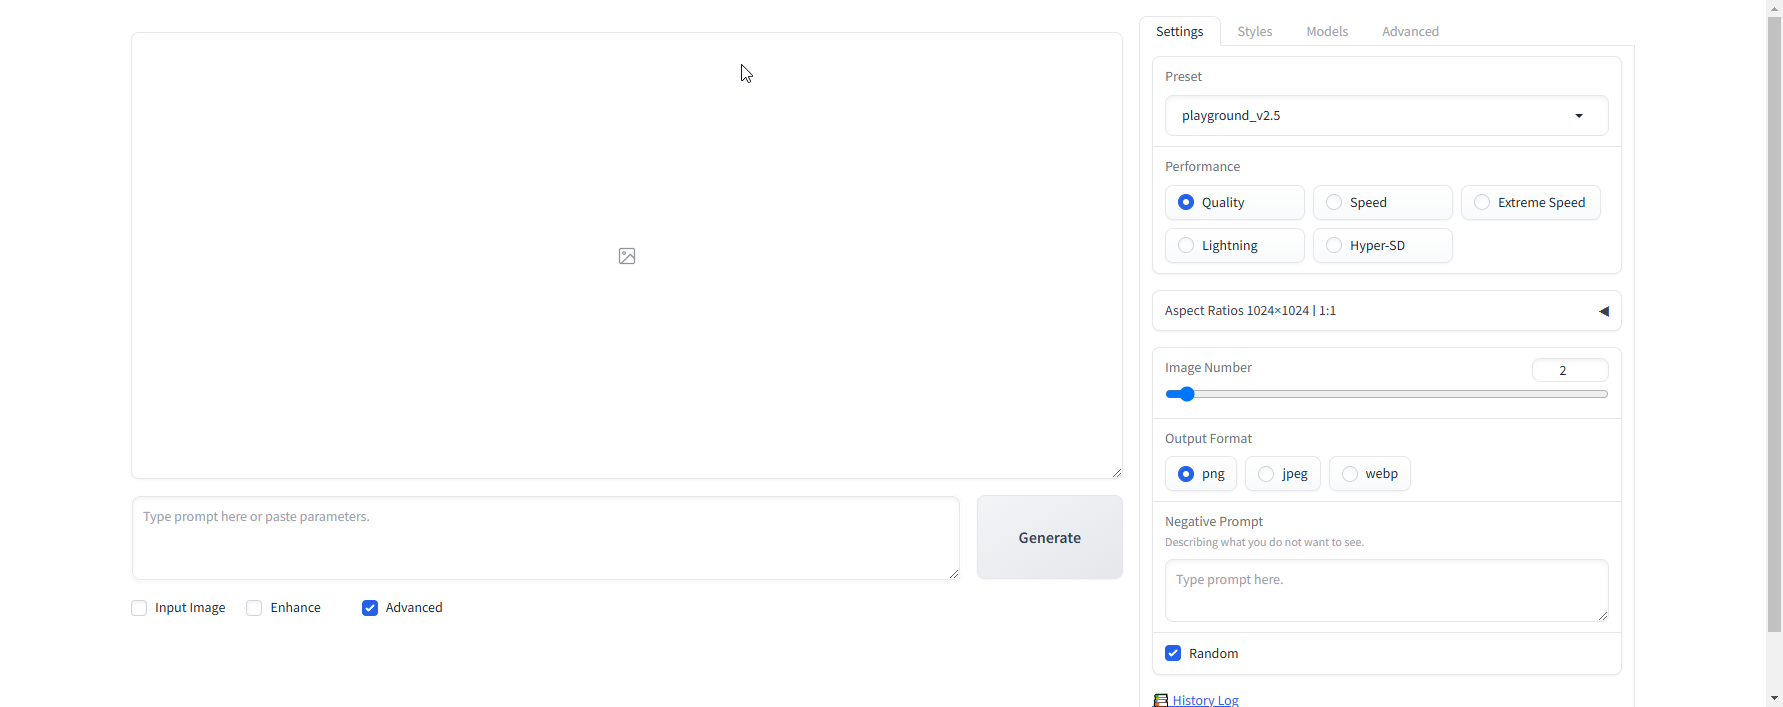Enable the Input Image checkbox
Screen dimensions: 1783x707
(x=139, y=608)
